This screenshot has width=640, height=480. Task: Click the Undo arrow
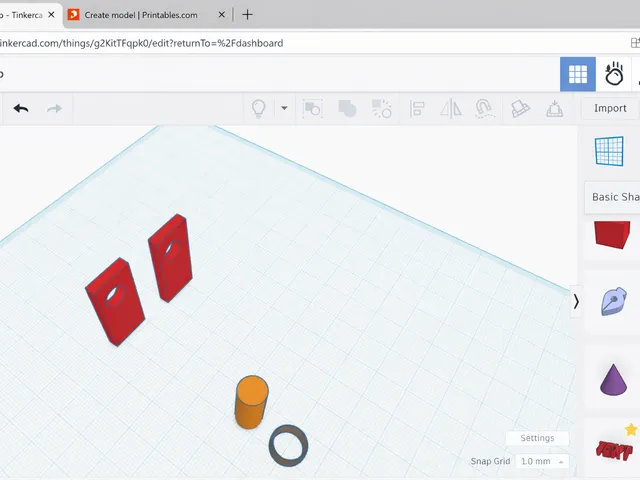pyautogui.click(x=21, y=109)
